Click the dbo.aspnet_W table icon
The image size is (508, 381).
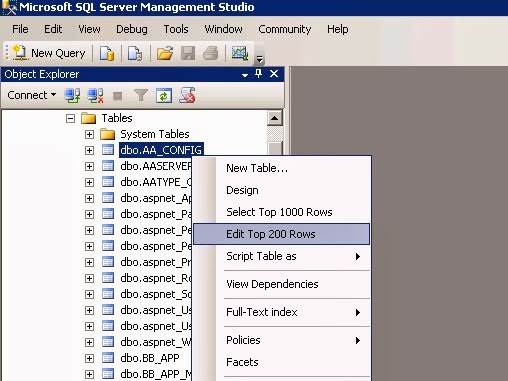pyautogui.click(x=108, y=342)
